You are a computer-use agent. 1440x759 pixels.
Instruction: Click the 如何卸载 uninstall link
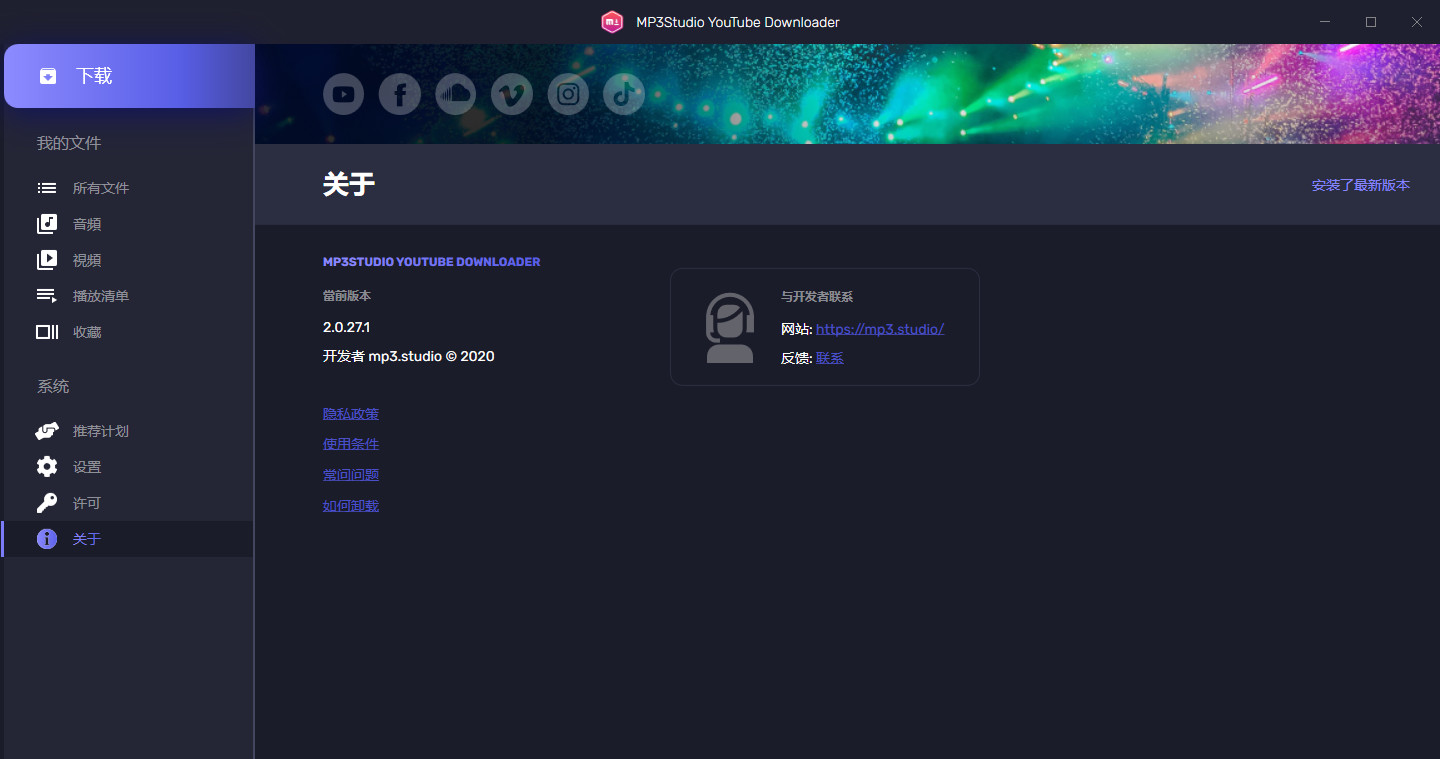pos(350,506)
